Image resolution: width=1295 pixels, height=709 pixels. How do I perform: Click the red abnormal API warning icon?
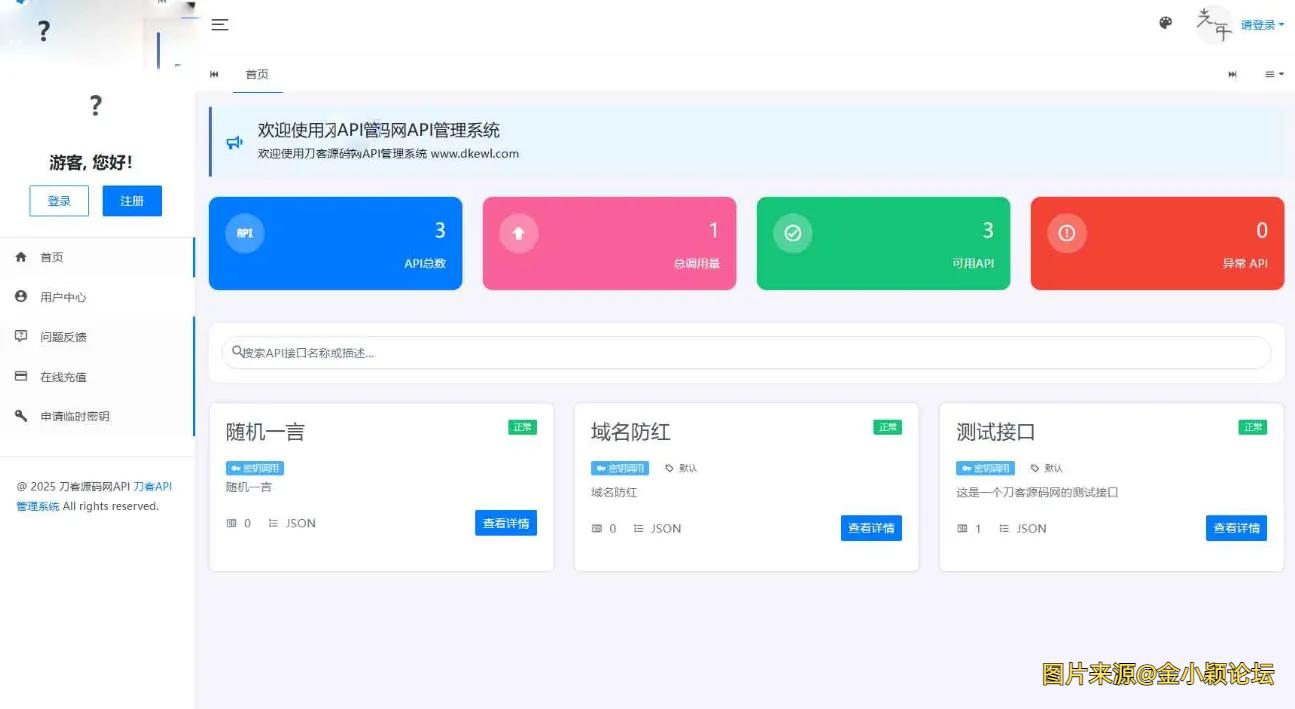(1067, 233)
